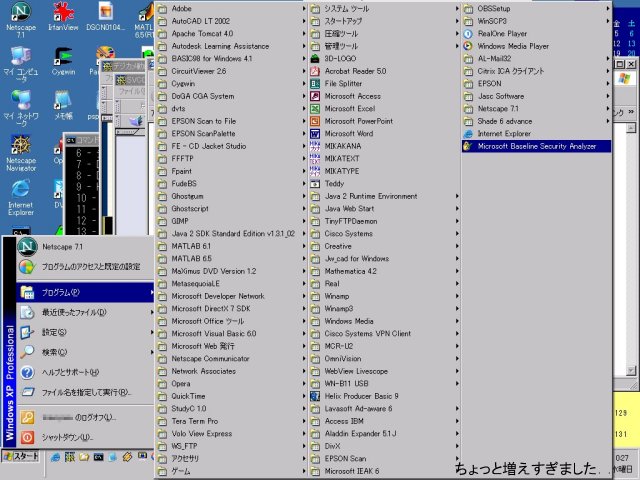Expand the システム ツール submenu
Viewport: 640px width, 480px height.
(383, 9)
